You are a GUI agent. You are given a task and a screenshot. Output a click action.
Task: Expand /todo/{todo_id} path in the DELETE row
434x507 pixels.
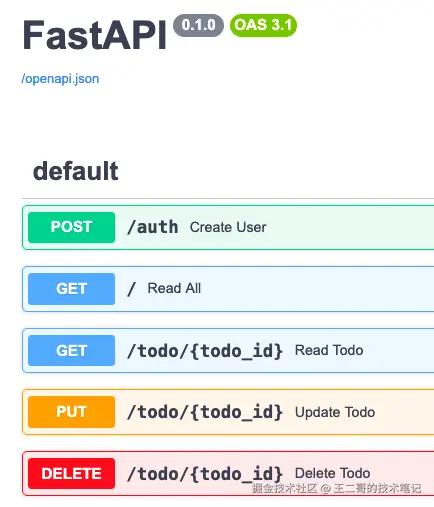(x=205, y=474)
